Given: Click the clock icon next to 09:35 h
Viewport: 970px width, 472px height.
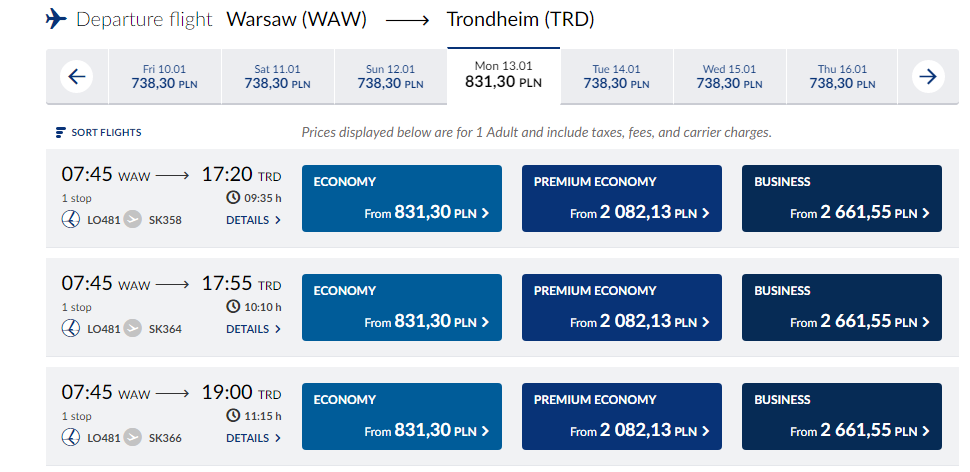Looking at the screenshot, I should [233, 198].
